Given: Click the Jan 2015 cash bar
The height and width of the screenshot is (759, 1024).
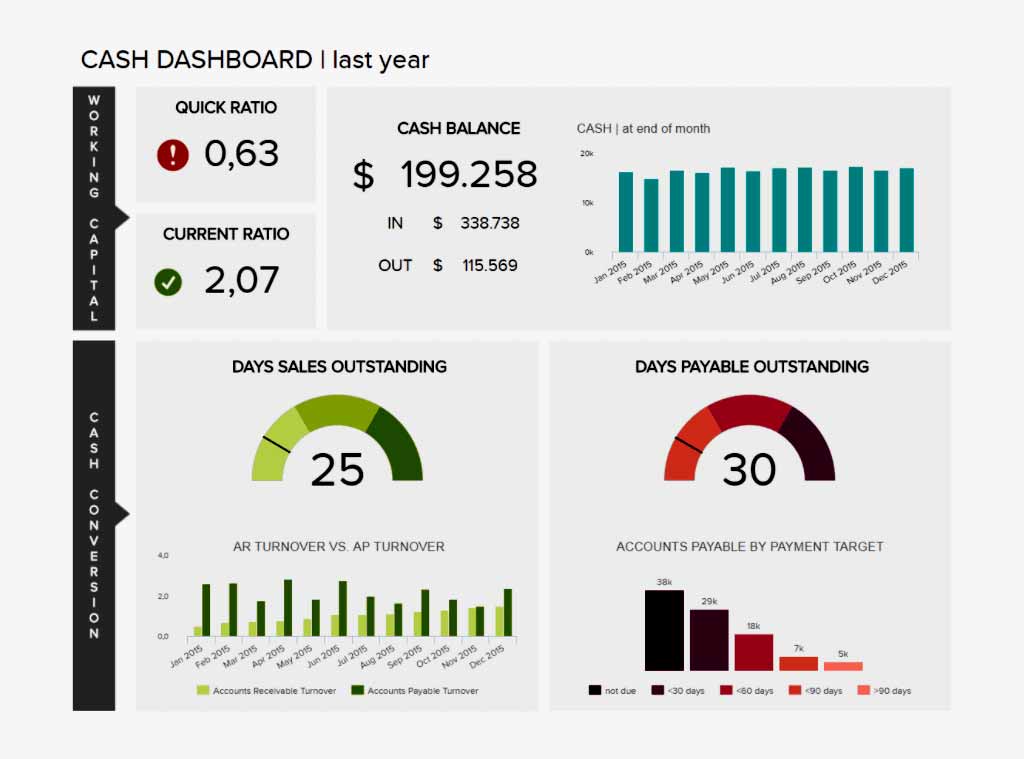Looking at the screenshot, I should point(626,212).
